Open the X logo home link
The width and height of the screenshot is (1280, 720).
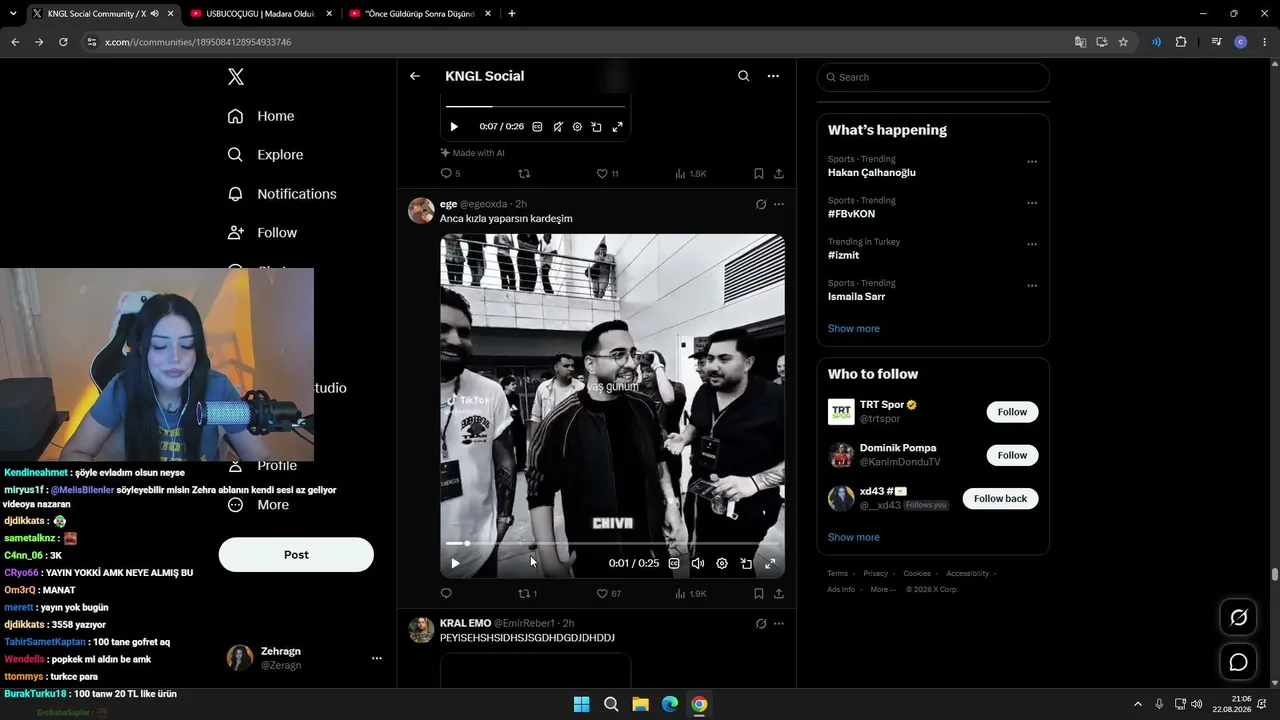(x=235, y=77)
